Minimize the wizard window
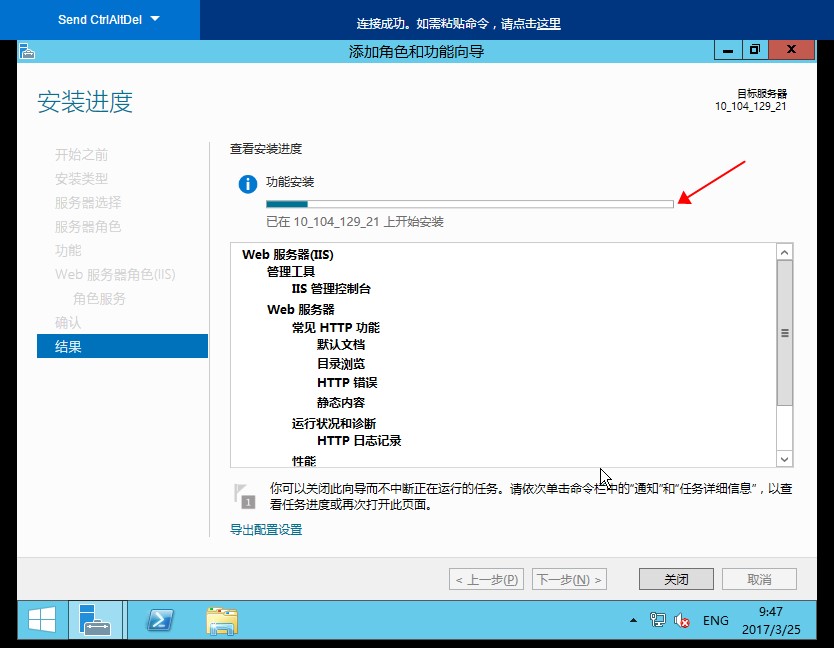Image resolution: width=834 pixels, height=648 pixels. tap(728, 51)
